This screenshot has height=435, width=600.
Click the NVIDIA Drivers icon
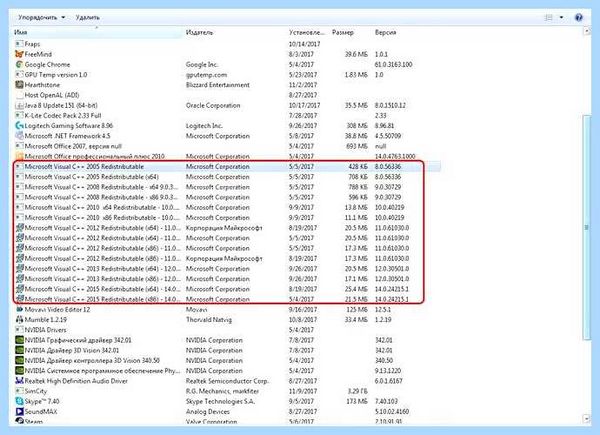[x=19, y=330]
